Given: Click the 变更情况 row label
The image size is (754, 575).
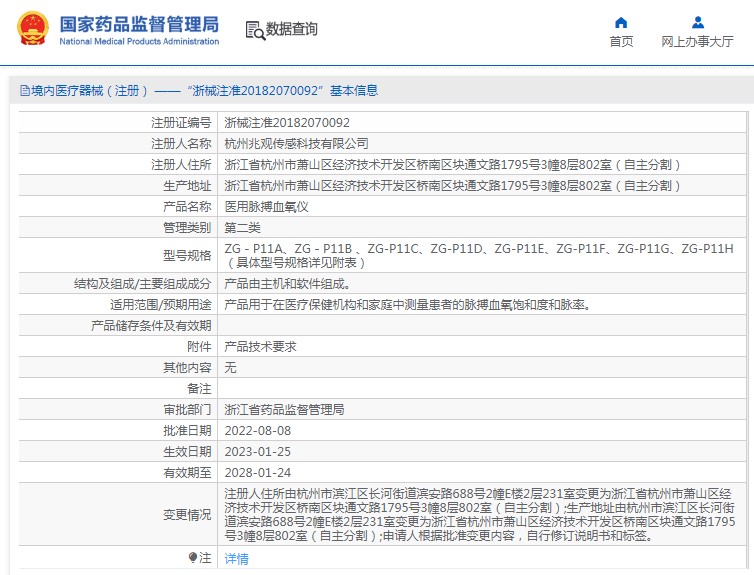Looking at the screenshot, I should tap(187, 514).
